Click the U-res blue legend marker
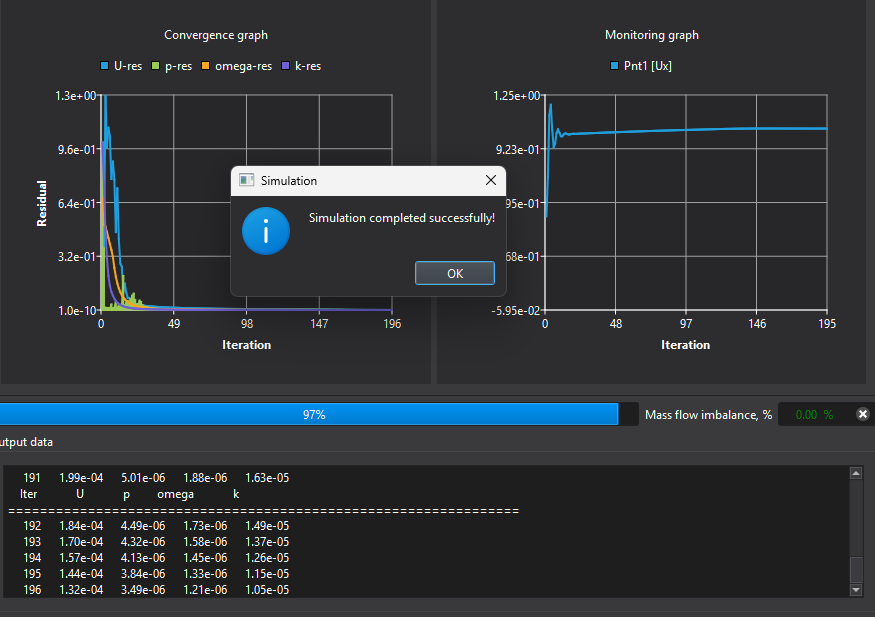The width and height of the screenshot is (875, 617). [105, 66]
